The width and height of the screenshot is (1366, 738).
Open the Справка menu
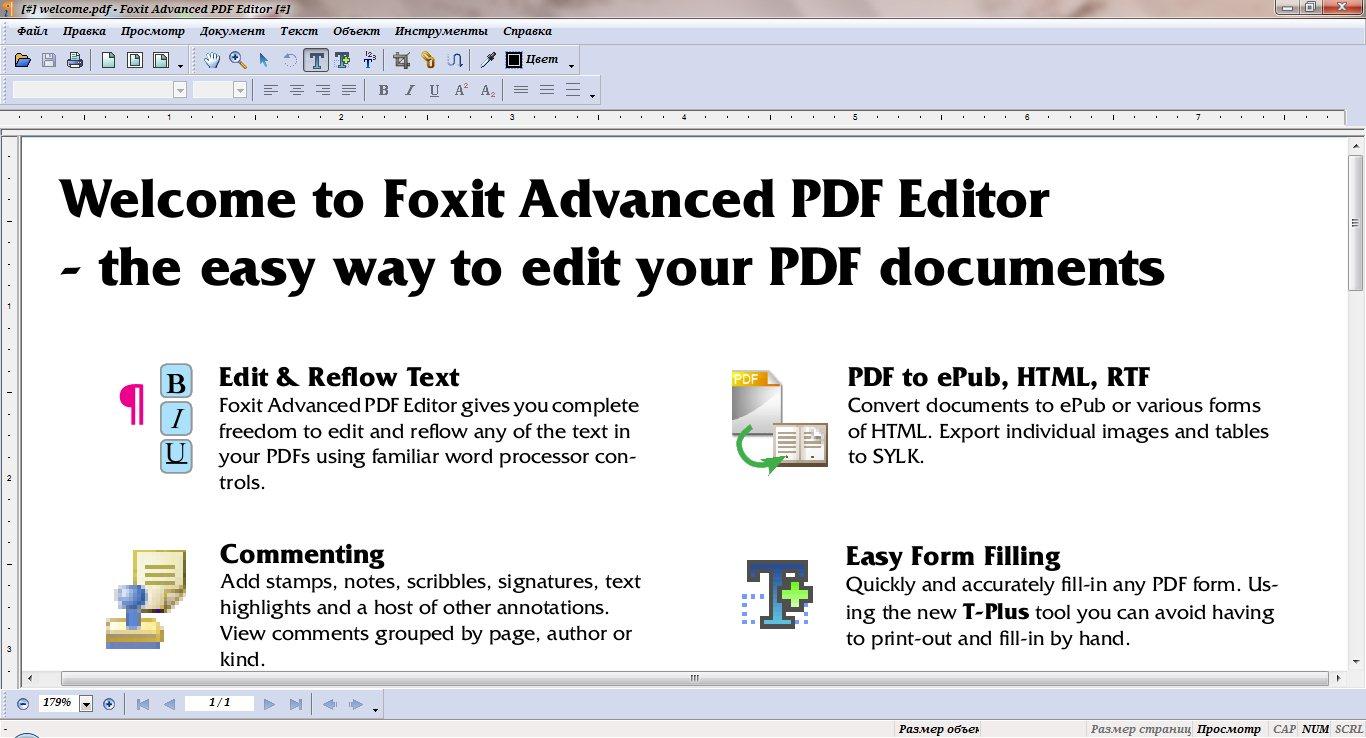527,31
